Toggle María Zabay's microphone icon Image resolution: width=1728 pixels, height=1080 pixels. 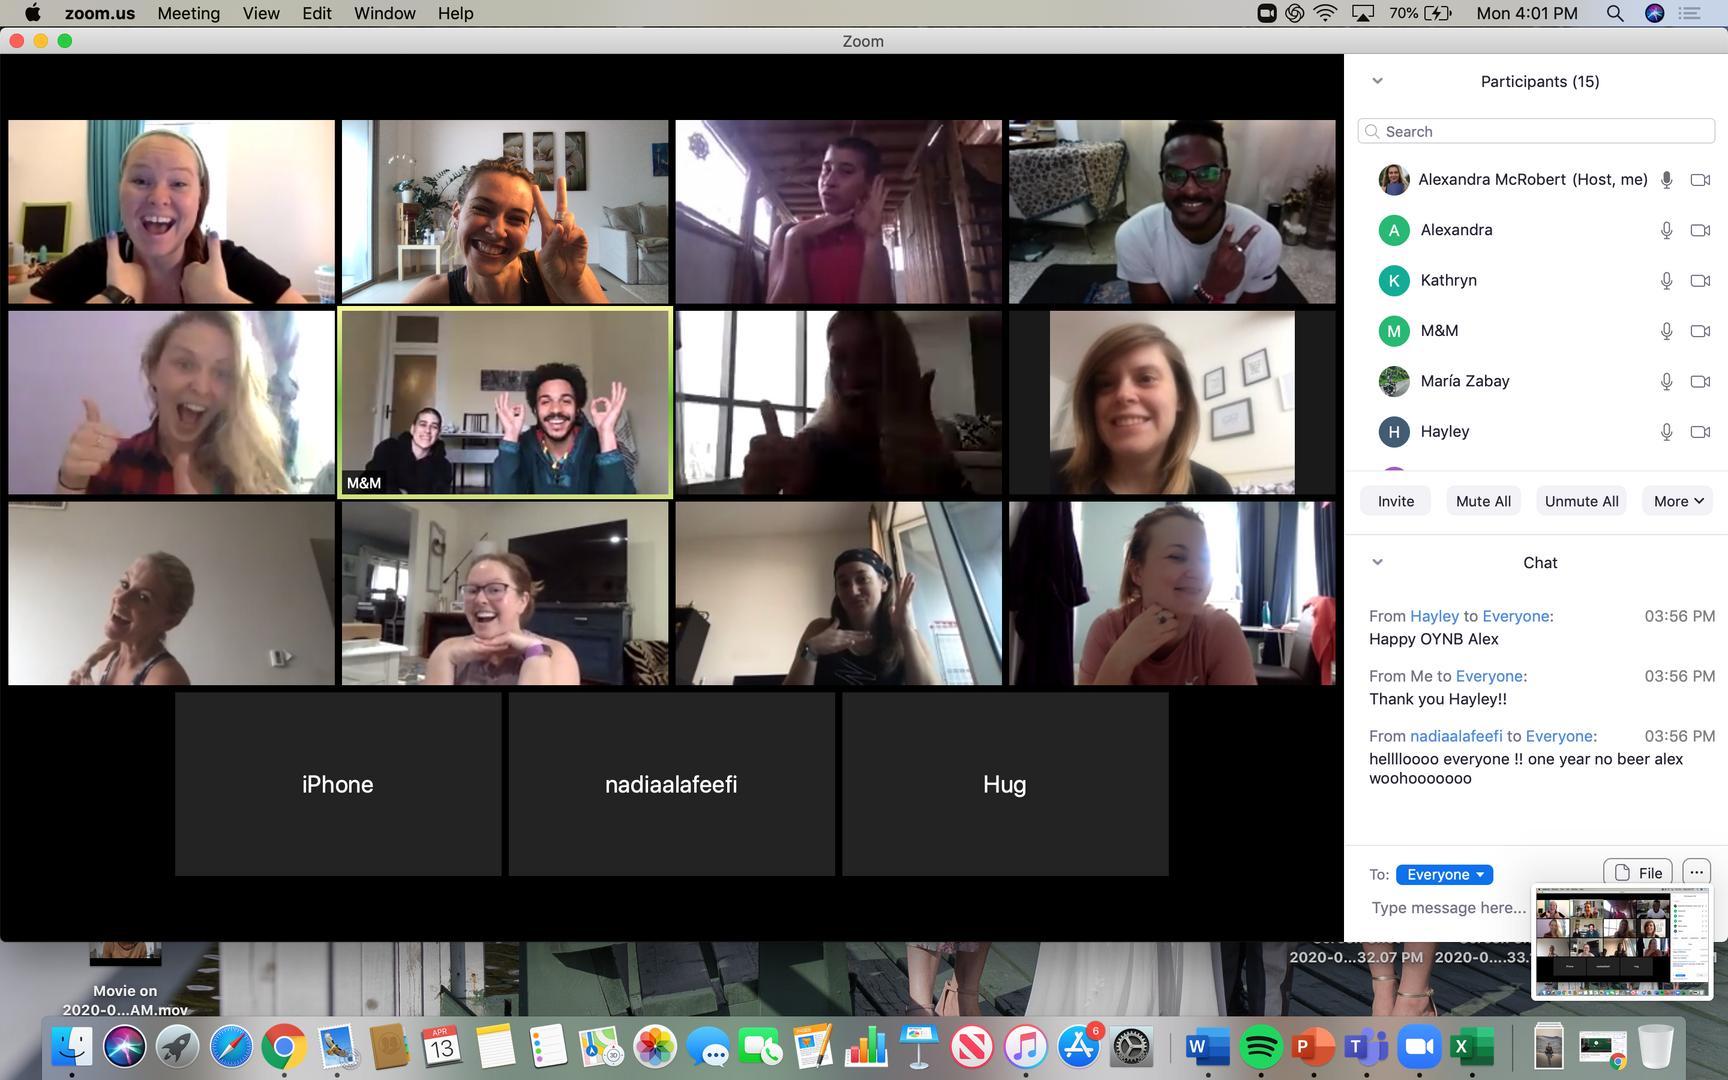point(1666,381)
